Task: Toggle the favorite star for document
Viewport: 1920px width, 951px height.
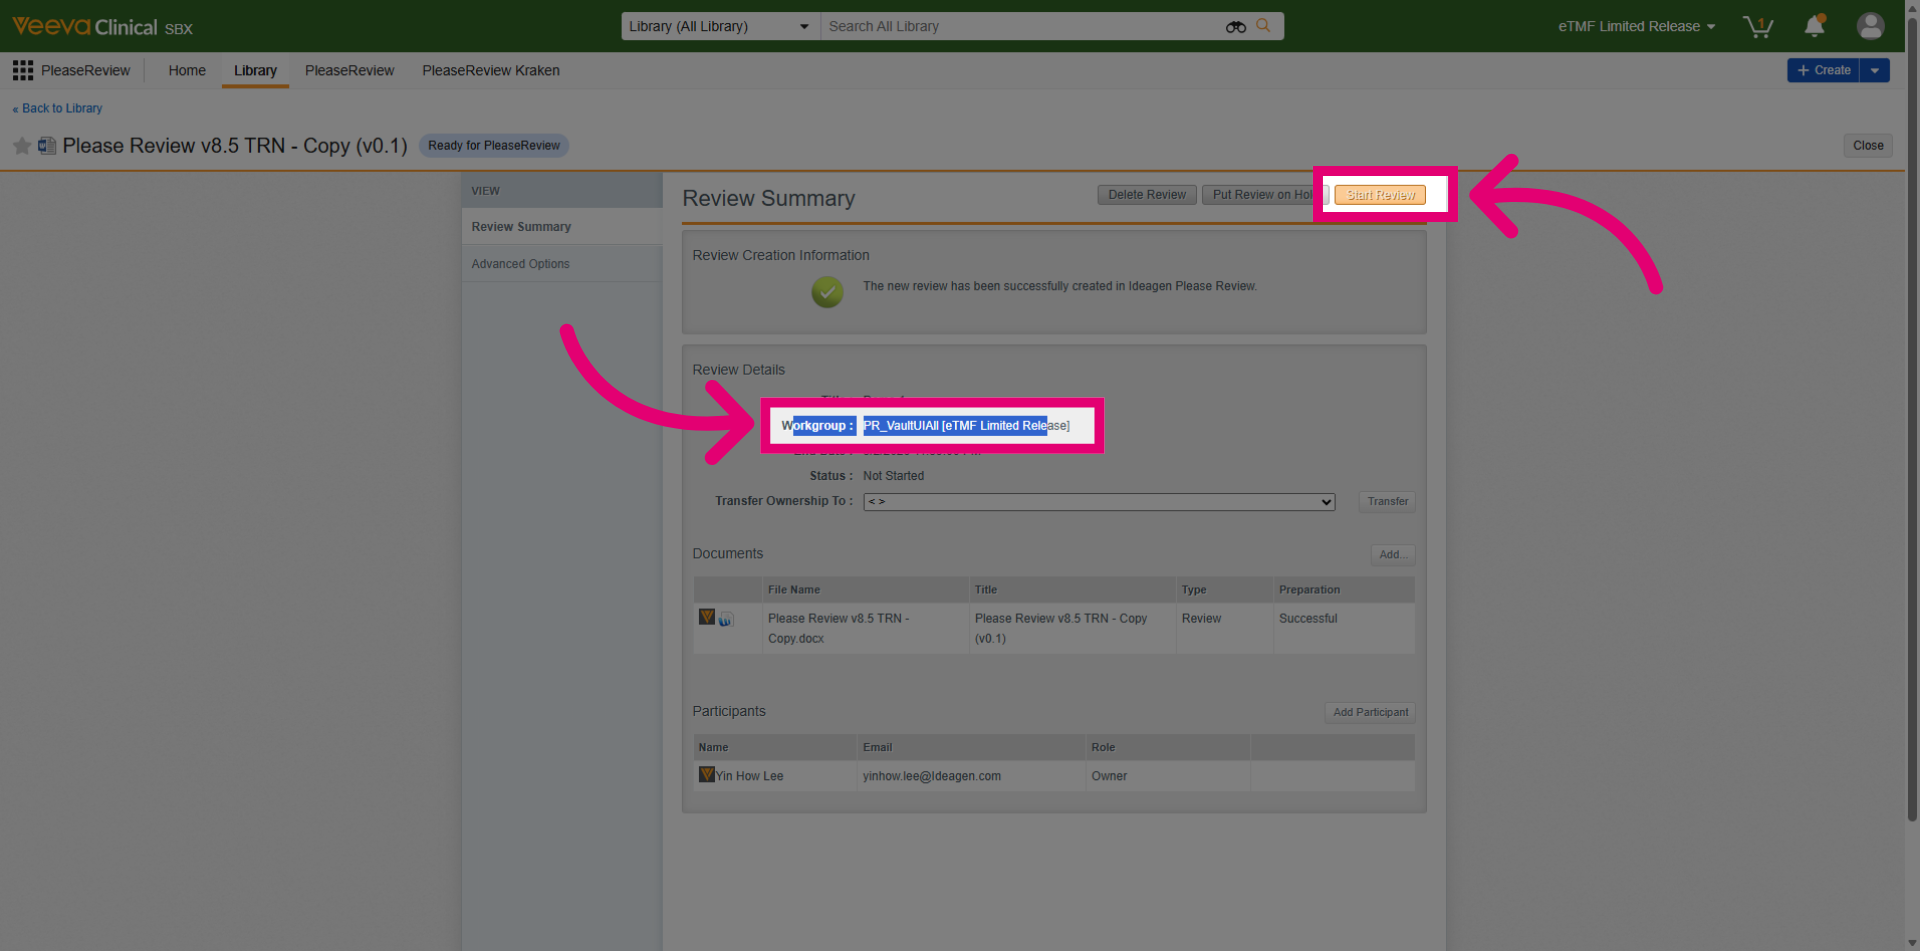Action: pyautogui.click(x=22, y=146)
